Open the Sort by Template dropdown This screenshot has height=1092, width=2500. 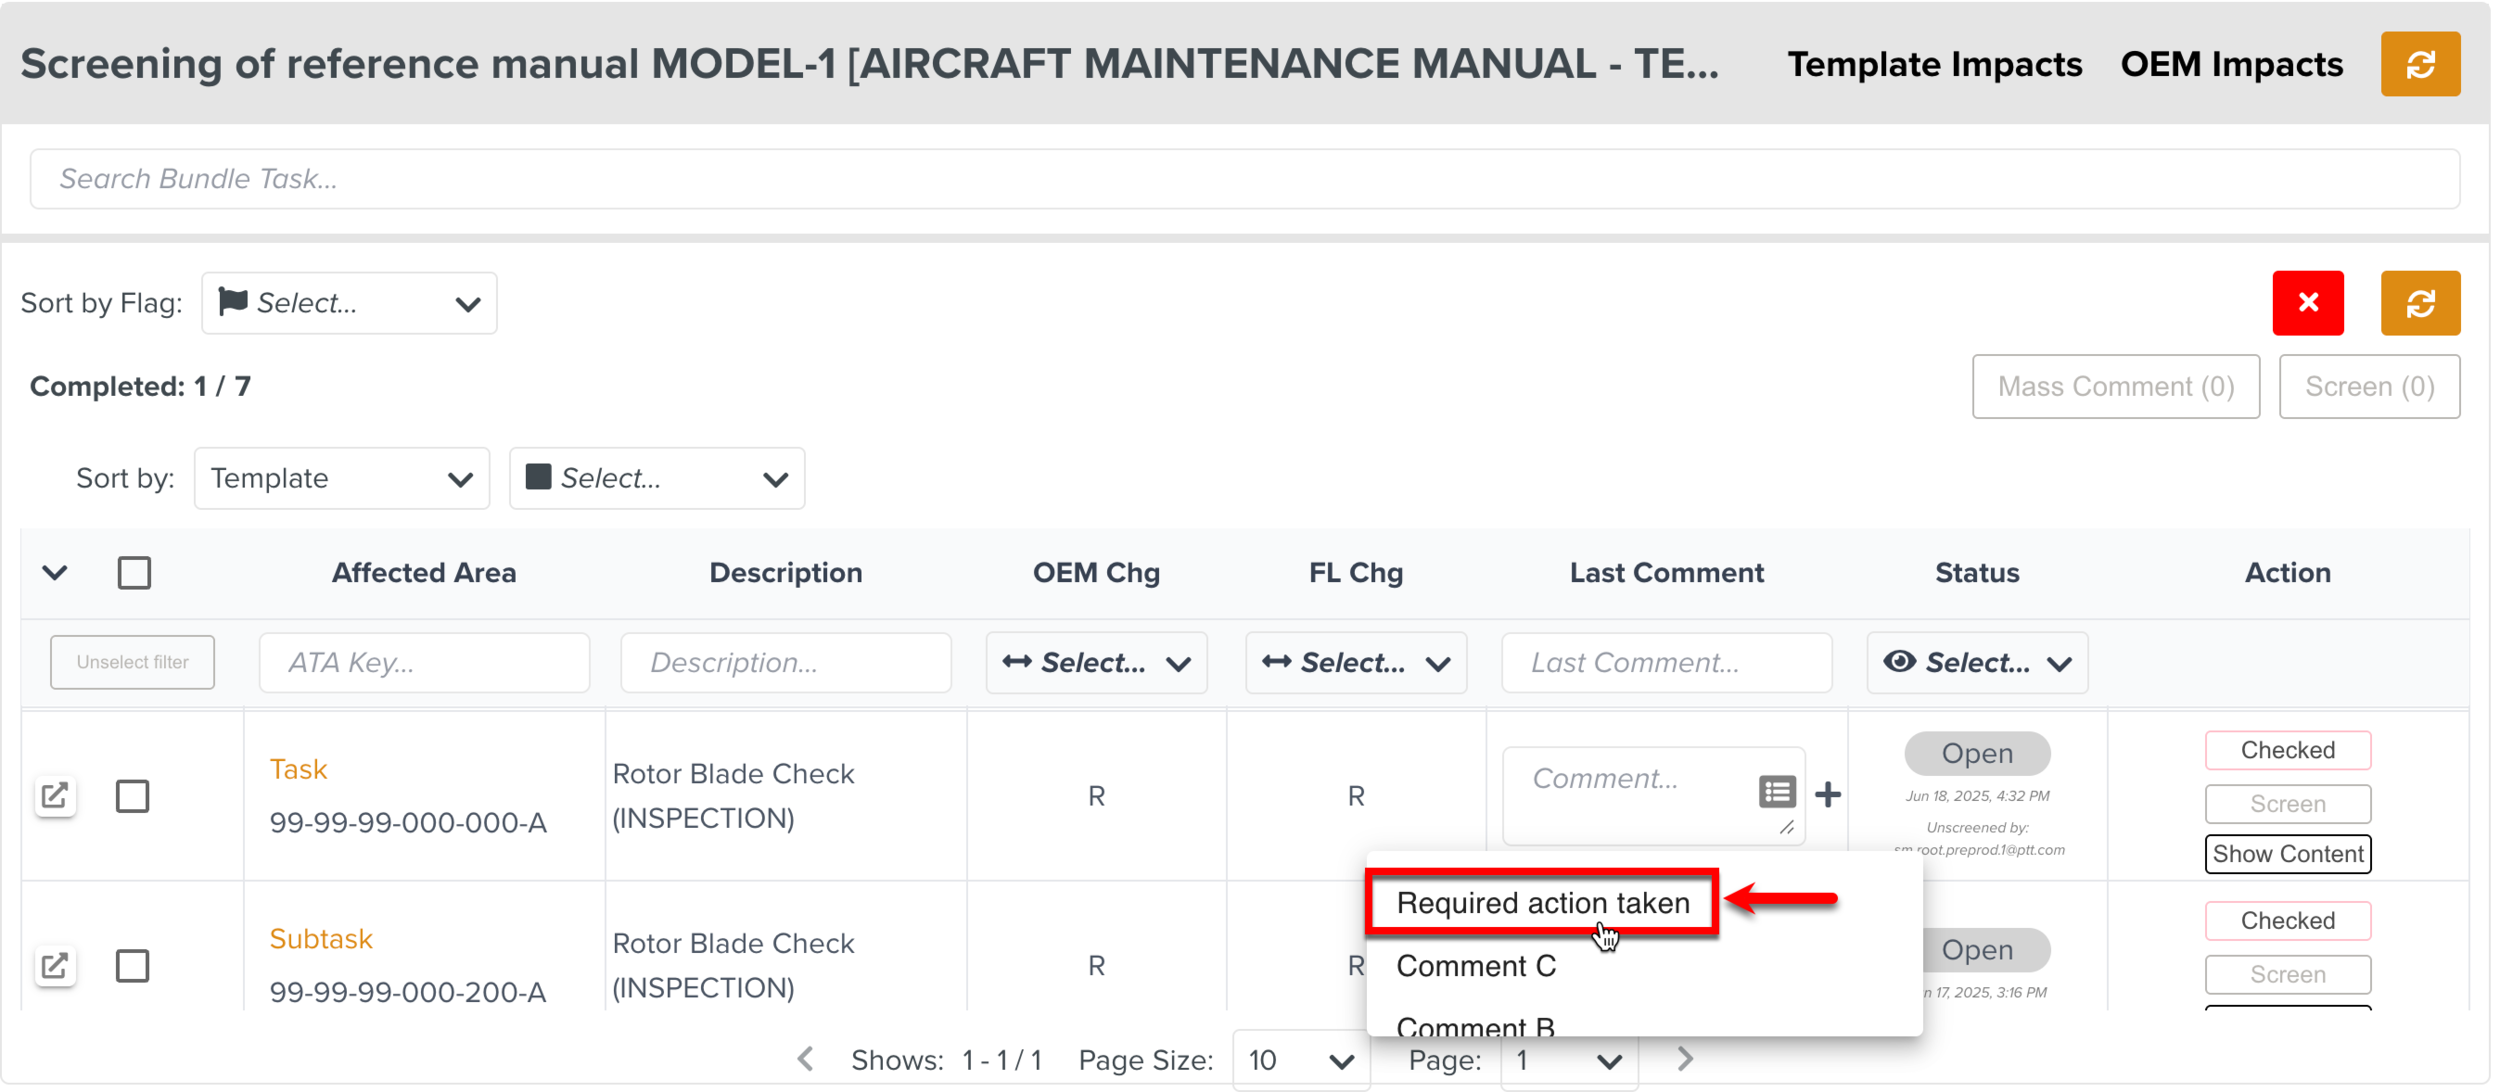[x=341, y=478]
